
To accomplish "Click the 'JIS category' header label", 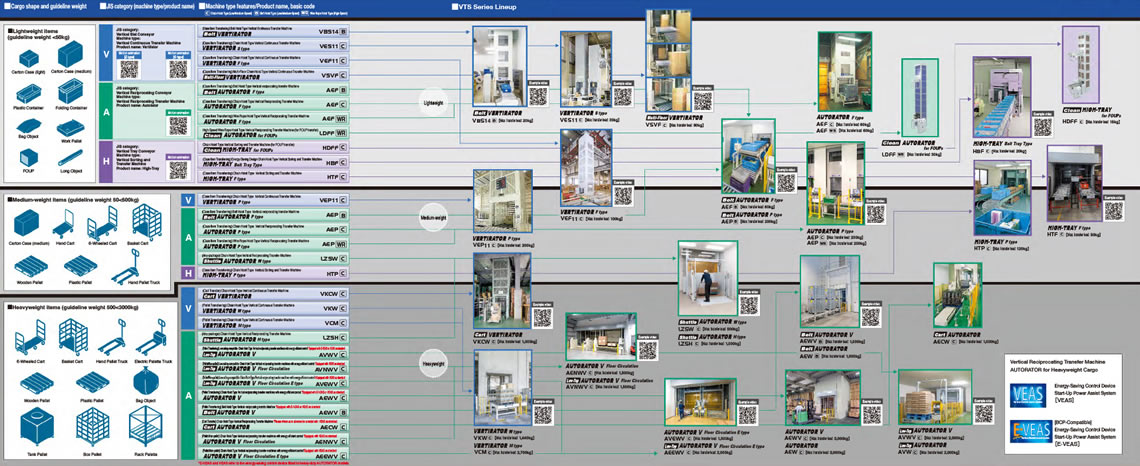I will [x=149, y=5].
